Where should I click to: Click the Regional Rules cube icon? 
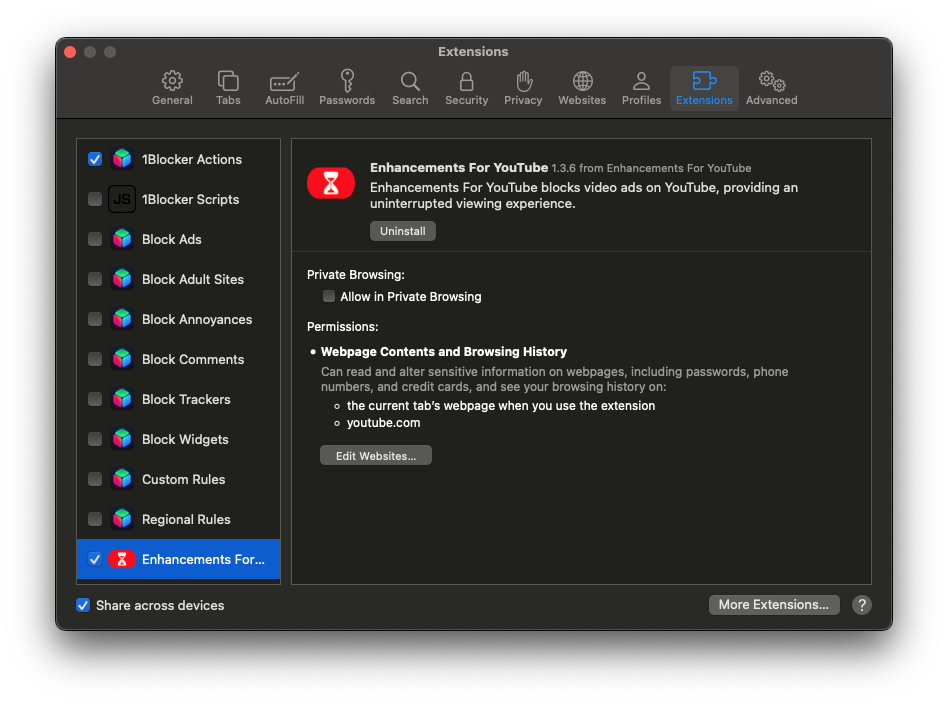[x=122, y=519]
